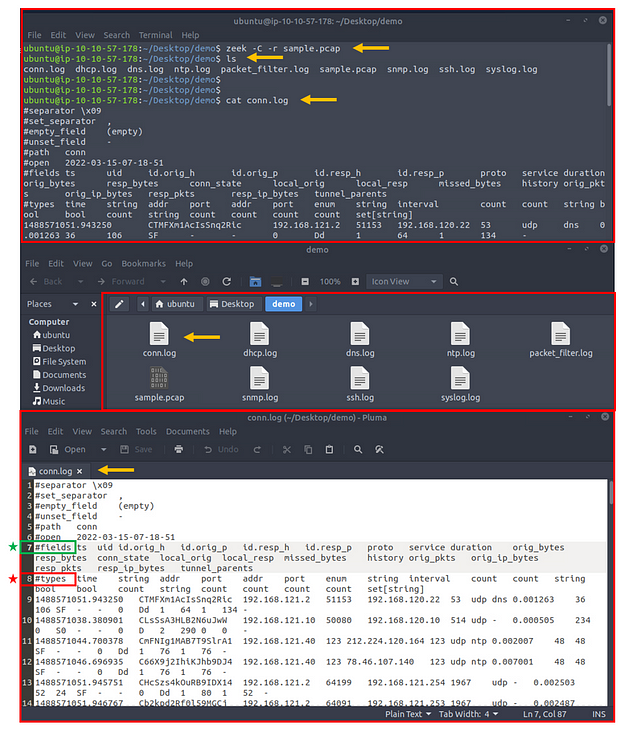
Task: Select the demo path button
Action: [x=284, y=304]
